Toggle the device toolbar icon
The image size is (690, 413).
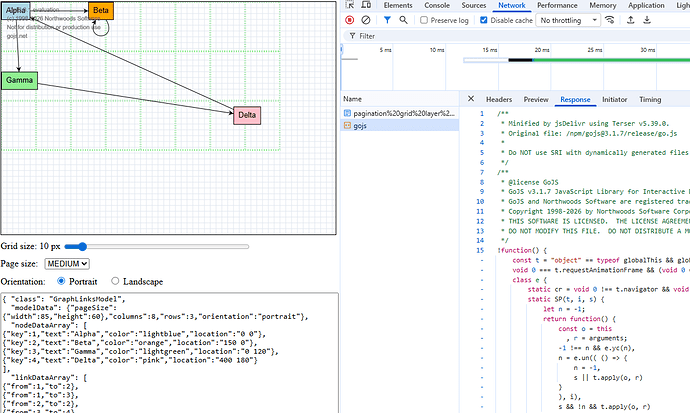click(367, 6)
